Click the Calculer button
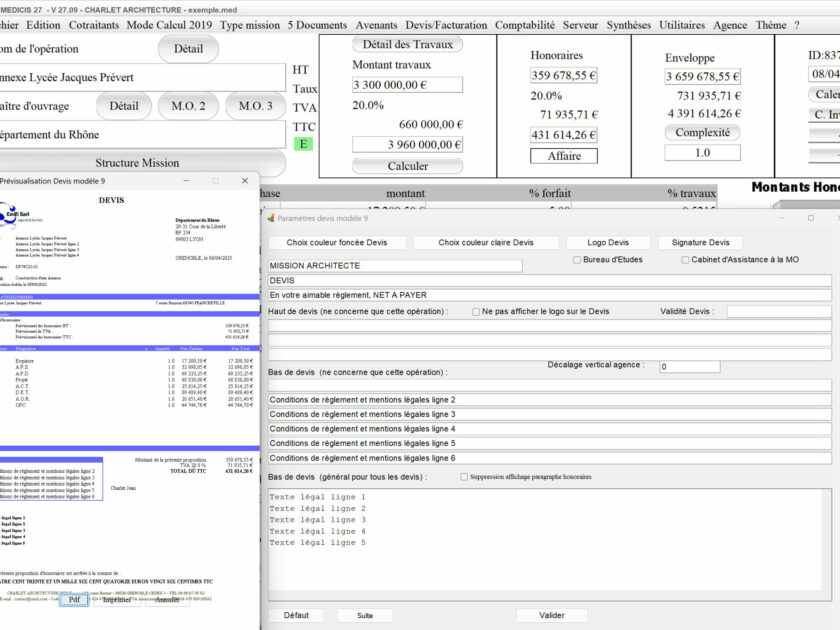Screen dimensions: 840x630 point(408,166)
